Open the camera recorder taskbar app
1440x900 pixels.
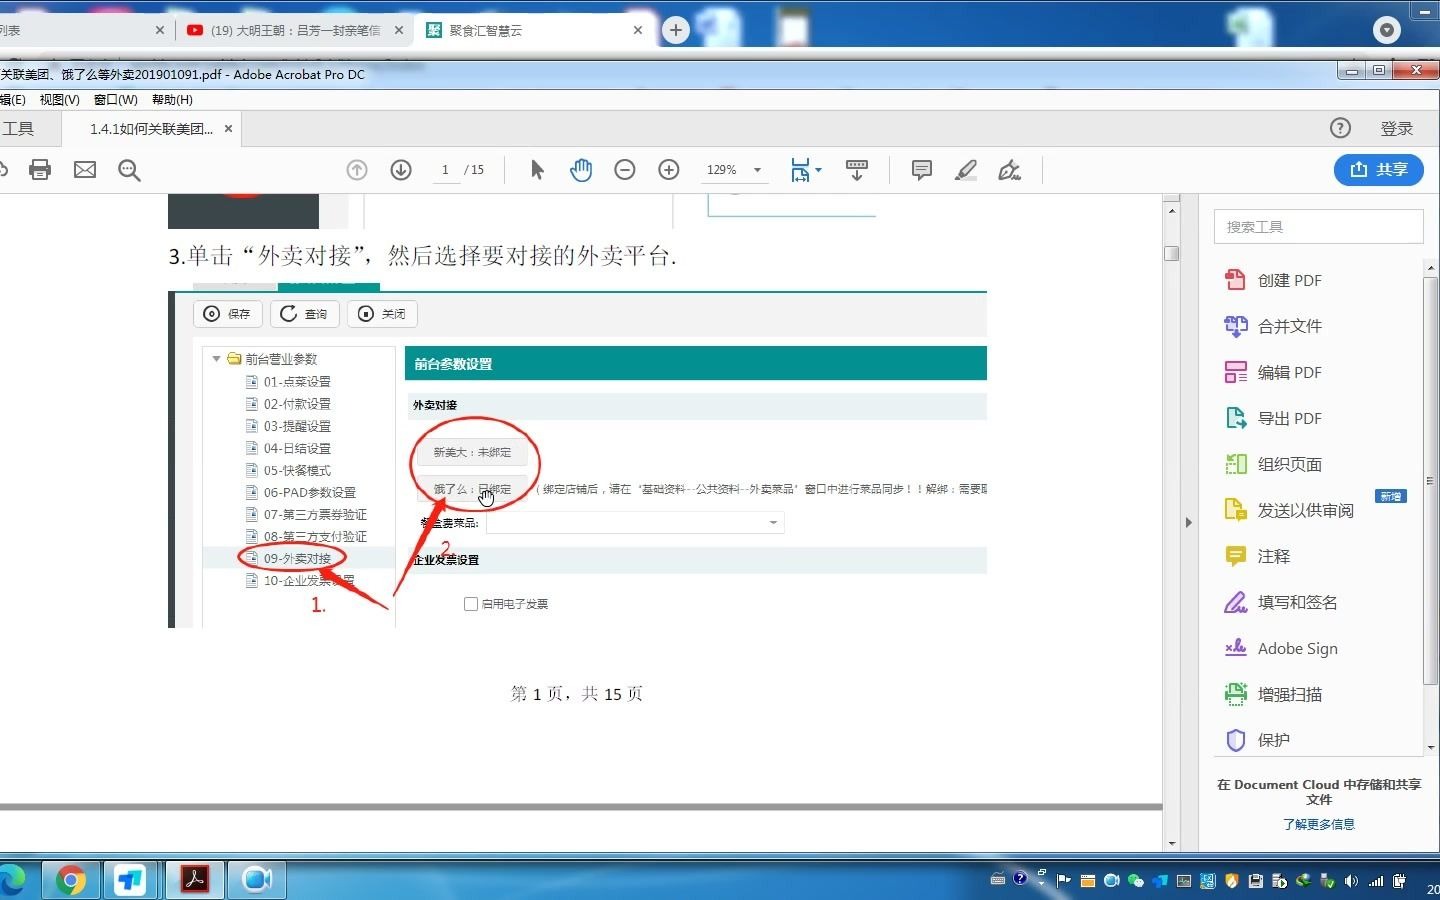click(x=257, y=880)
